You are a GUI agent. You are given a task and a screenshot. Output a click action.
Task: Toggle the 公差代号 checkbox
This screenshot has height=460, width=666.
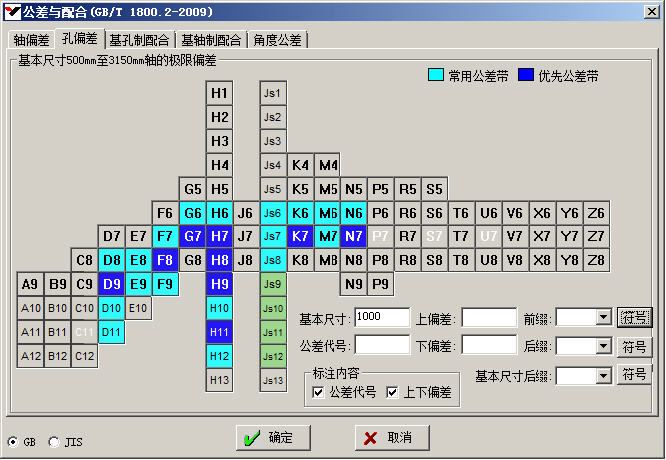pyautogui.click(x=319, y=392)
